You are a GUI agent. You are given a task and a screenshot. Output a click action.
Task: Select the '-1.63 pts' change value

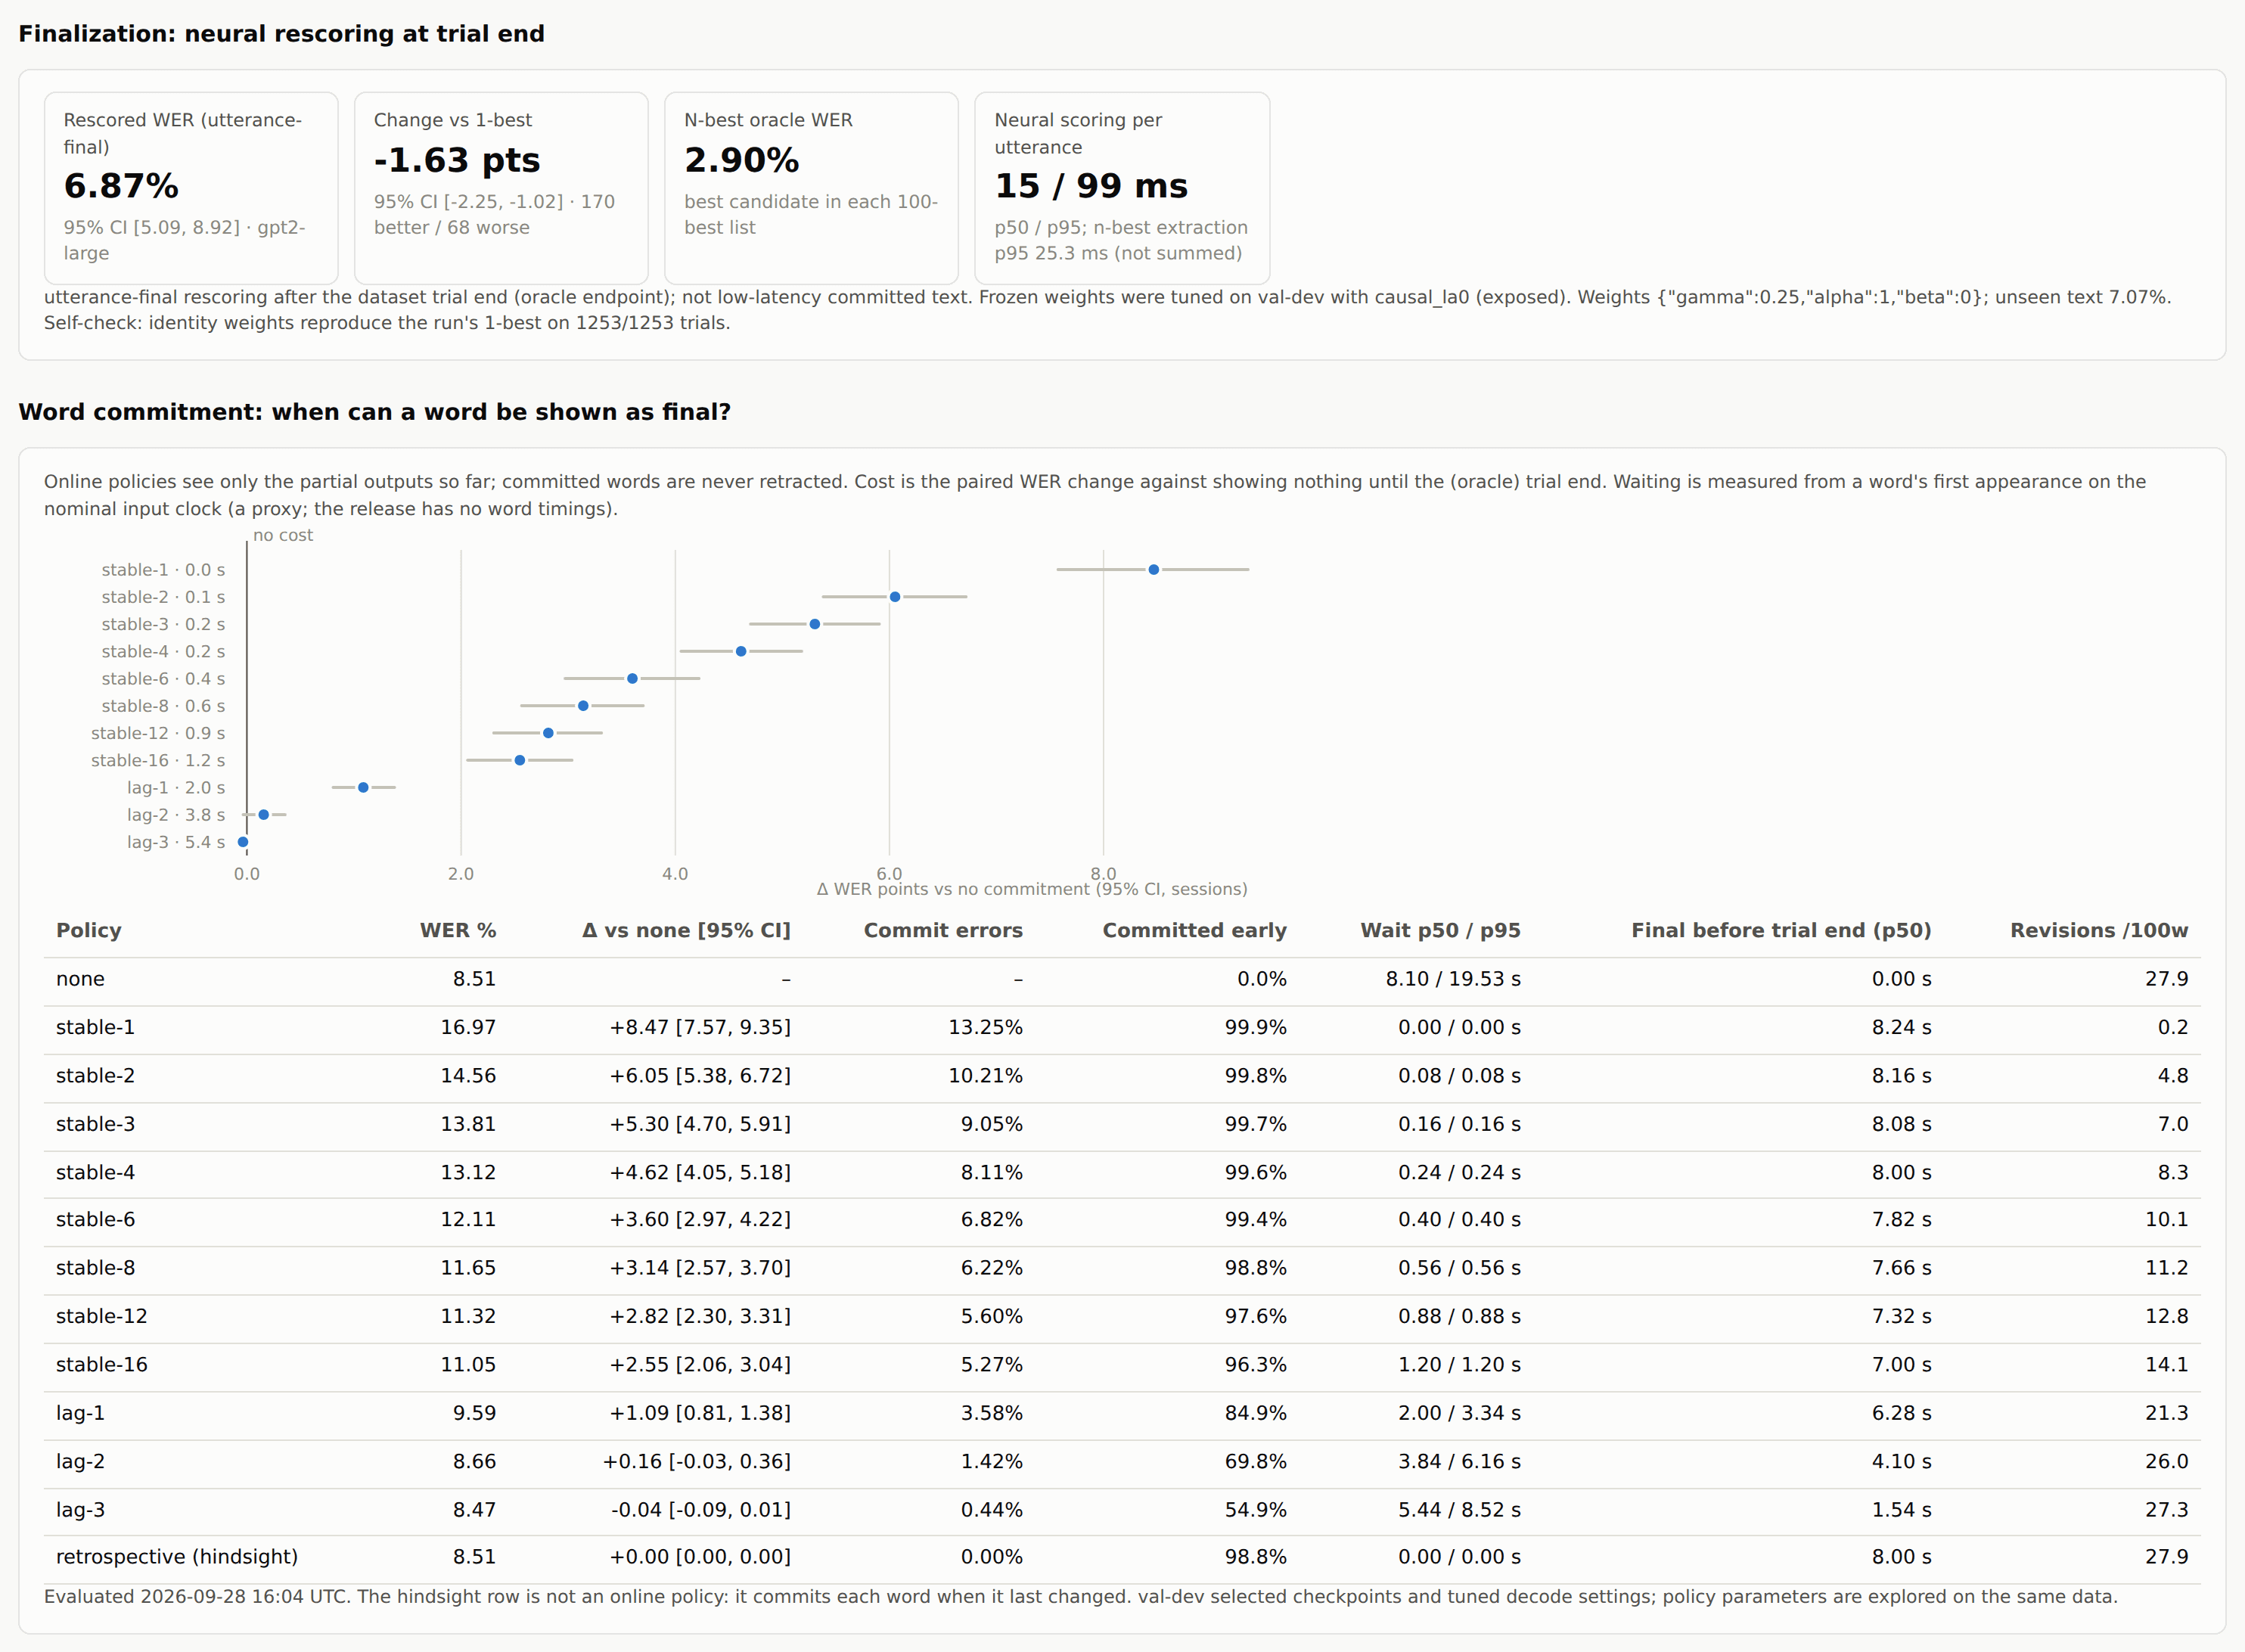pyautogui.click(x=457, y=160)
